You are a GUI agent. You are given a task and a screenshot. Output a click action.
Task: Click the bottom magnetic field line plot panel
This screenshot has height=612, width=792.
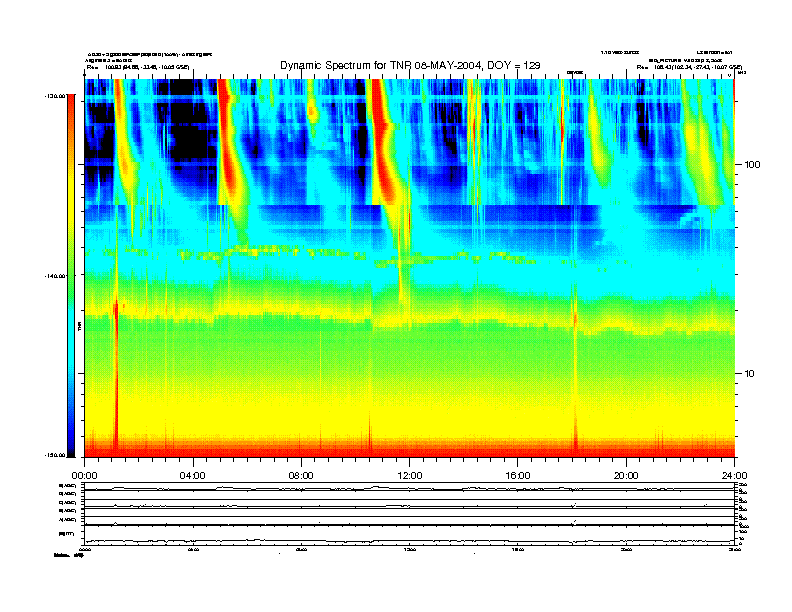[409, 535]
